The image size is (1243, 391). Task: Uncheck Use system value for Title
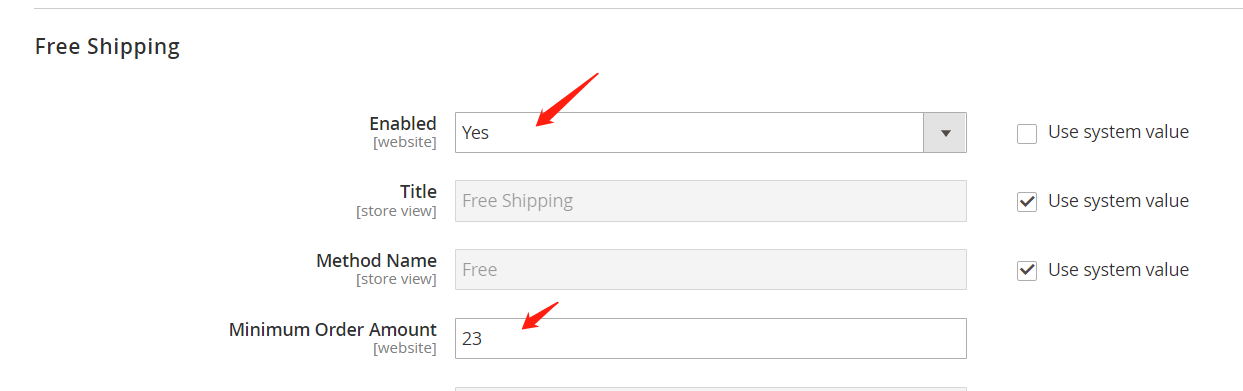click(x=1027, y=201)
